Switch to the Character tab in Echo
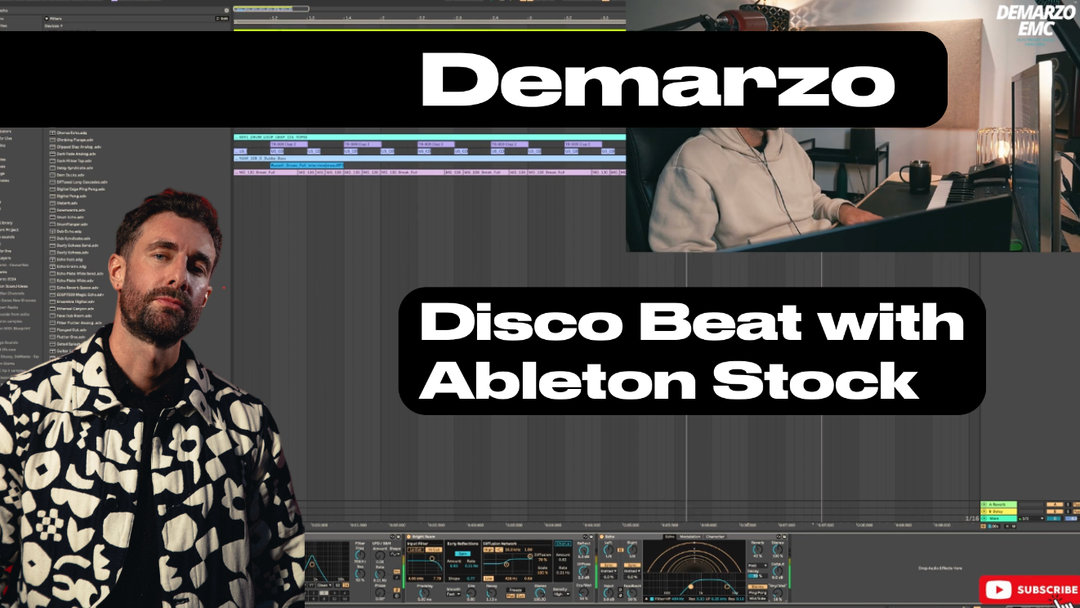Image resolution: width=1080 pixels, height=608 pixels. [x=715, y=537]
